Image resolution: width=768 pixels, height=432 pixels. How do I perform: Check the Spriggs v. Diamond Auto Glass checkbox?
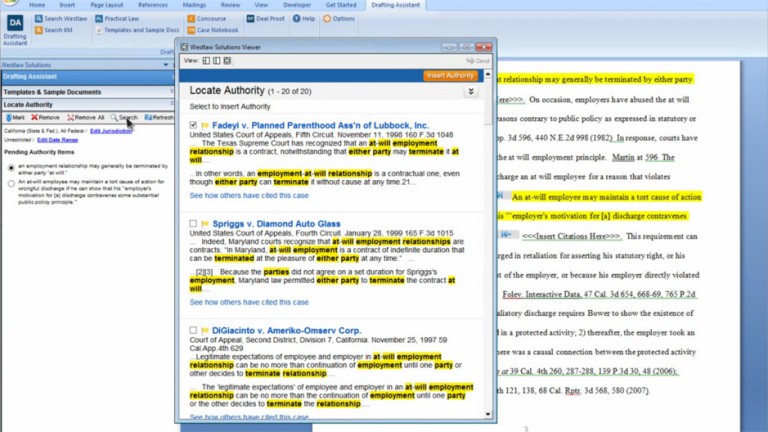click(x=194, y=224)
